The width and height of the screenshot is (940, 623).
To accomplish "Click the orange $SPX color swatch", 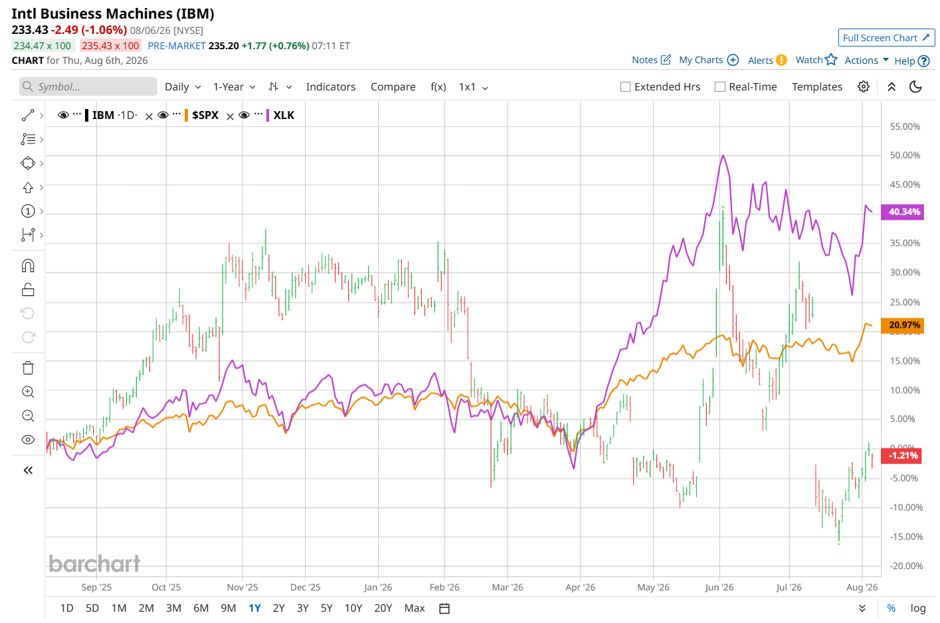I will click(x=186, y=115).
